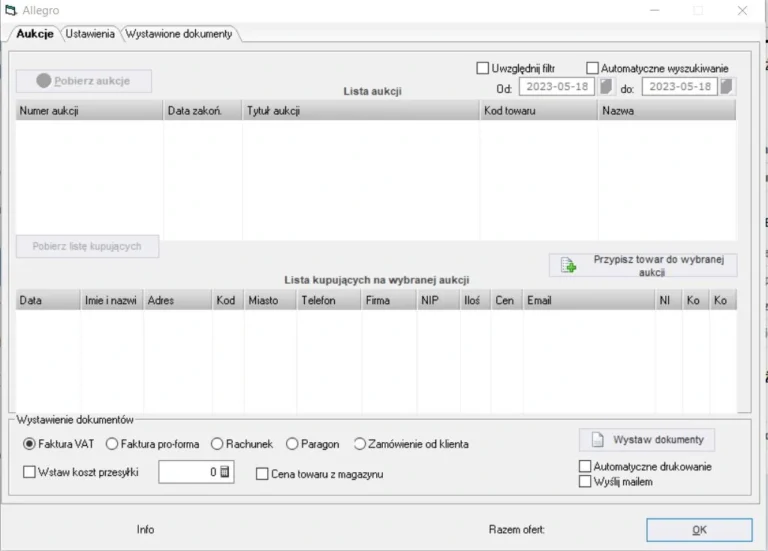Tick the Wyślij mailem checkbox
Viewport: 768px width, 551px height.
[x=585, y=481]
